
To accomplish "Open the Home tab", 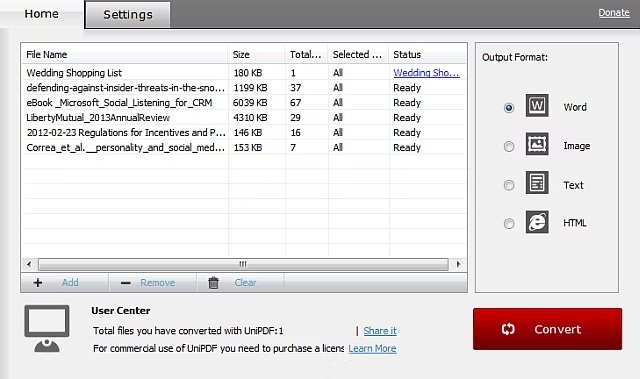I will point(42,14).
